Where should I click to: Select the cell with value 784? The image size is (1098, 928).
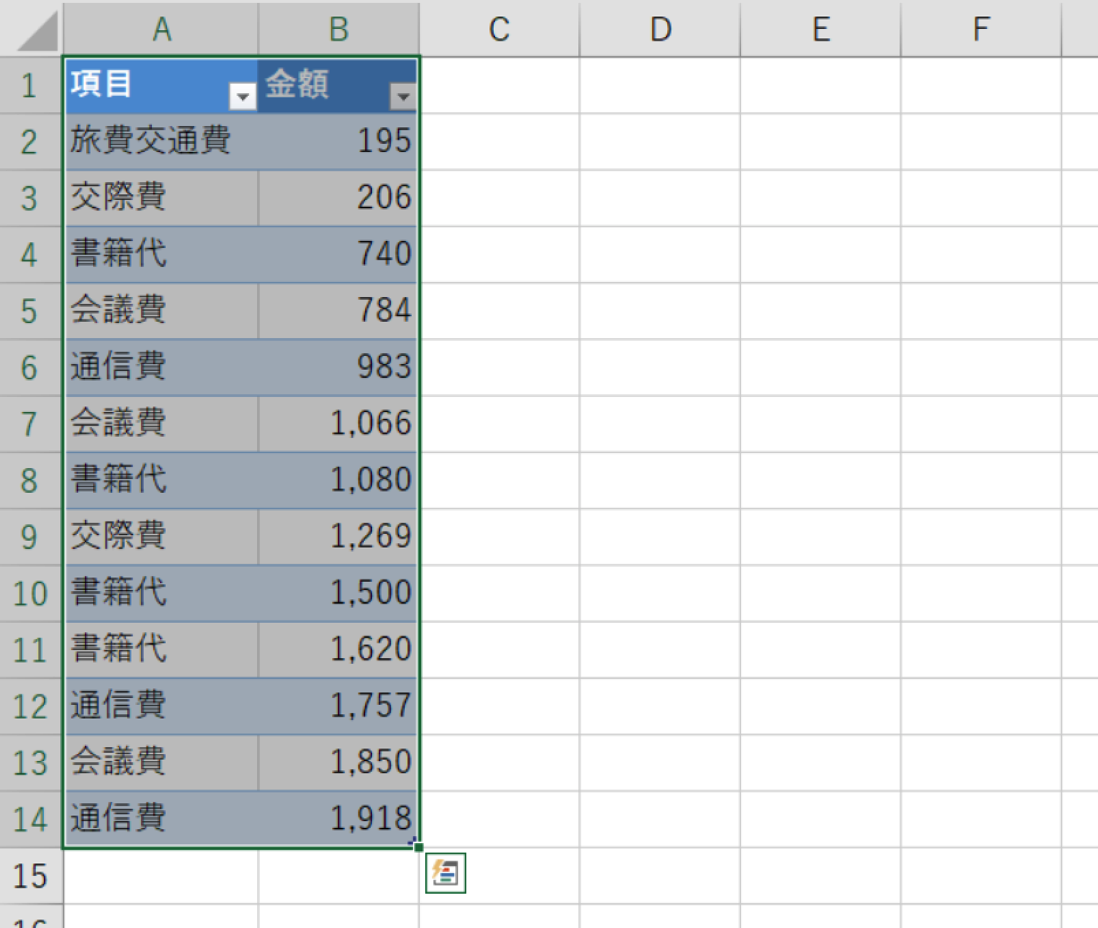339,312
